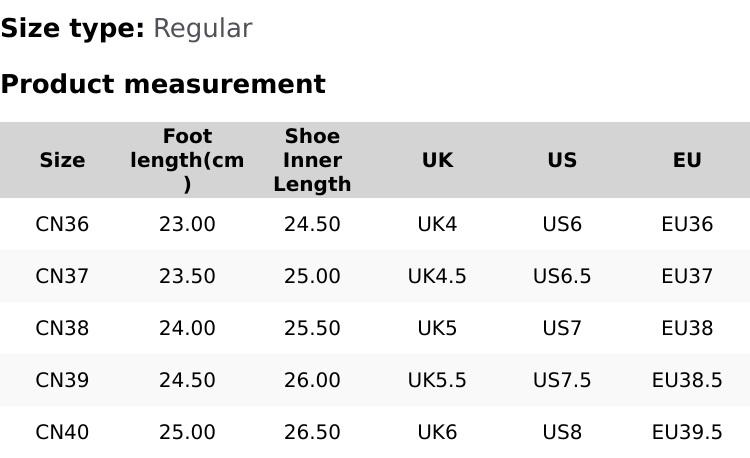
Task: Click the Size column header
Action: coord(62,160)
